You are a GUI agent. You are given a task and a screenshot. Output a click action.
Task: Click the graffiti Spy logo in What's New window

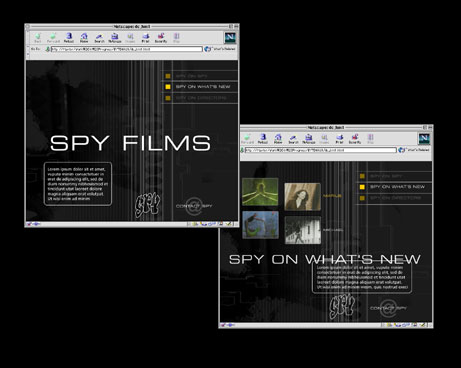342,307
